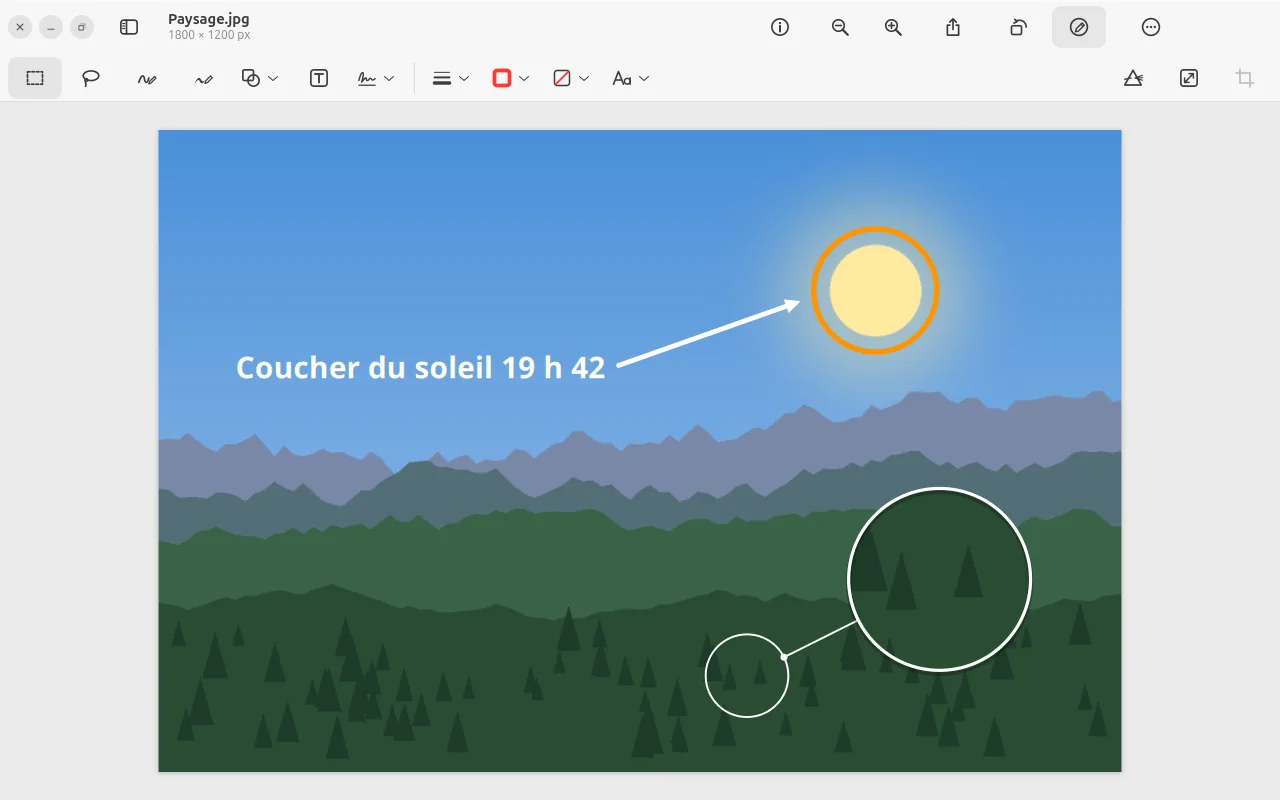Open the red border color swatch
This screenshot has width=1280, height=800.
coord(502,78)
